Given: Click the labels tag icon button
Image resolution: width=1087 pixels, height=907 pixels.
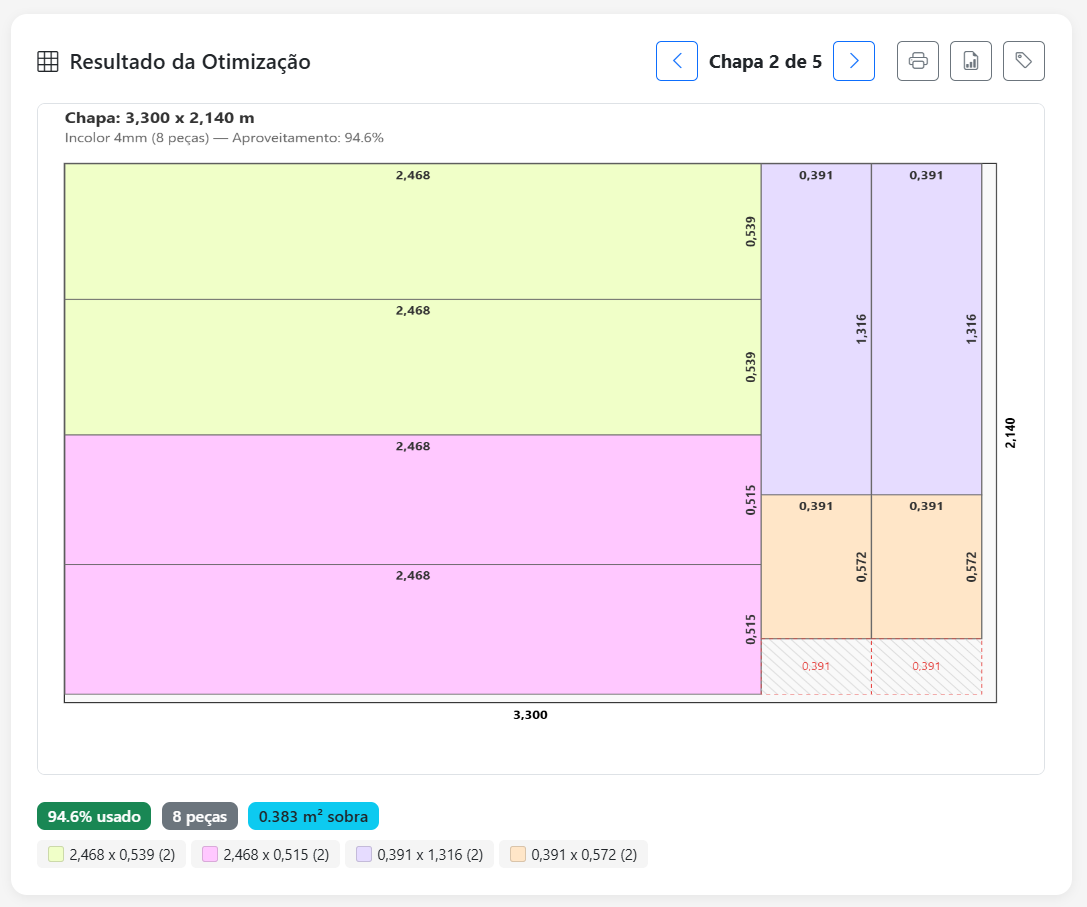Looking at the screenshot, I should [1024, 61].
